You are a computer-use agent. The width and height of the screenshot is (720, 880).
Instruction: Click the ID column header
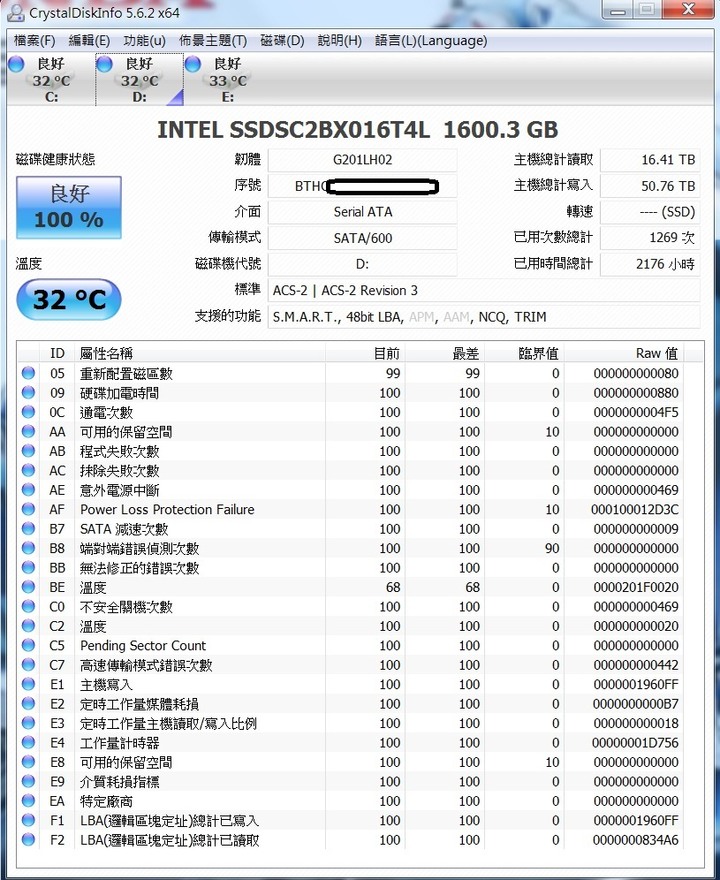pyautogui.click(x=57, y=353)
